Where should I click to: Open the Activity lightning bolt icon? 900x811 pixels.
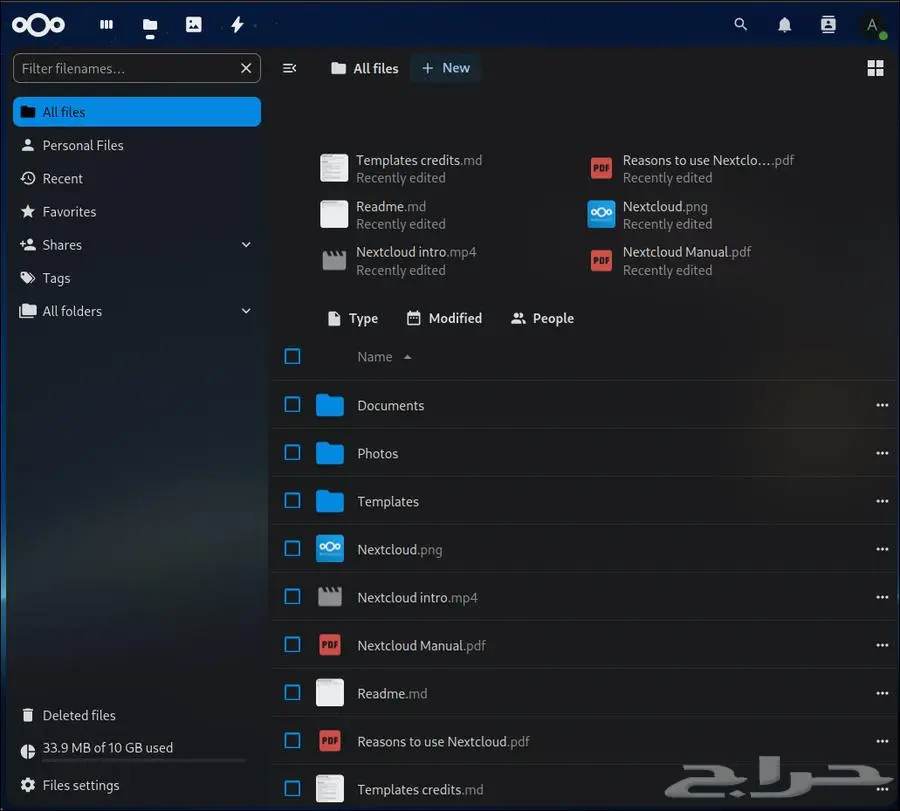[237, 25]
